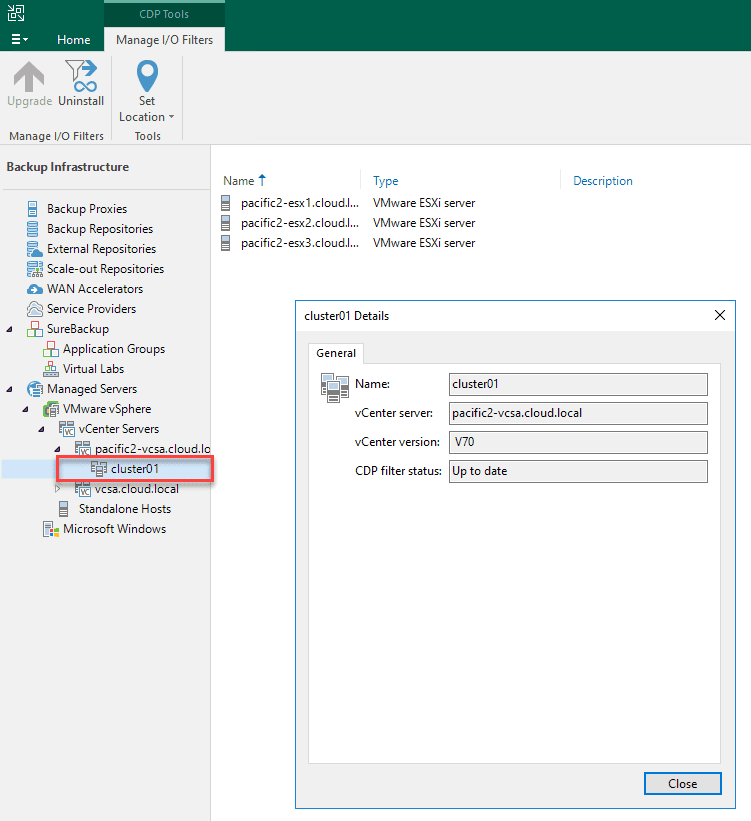The height and width of the screenshot is (821, 751).
Task: Click the Name field showing cluster01
Action: (578, 384)
